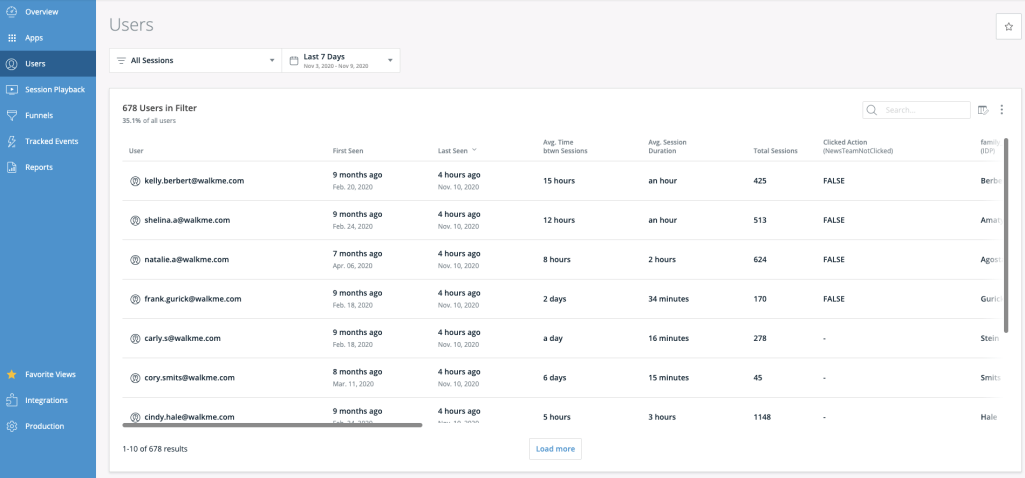Click the Funnels icon in the sidebar
This screenshot has height=478, width=1025.
[12, 115]
